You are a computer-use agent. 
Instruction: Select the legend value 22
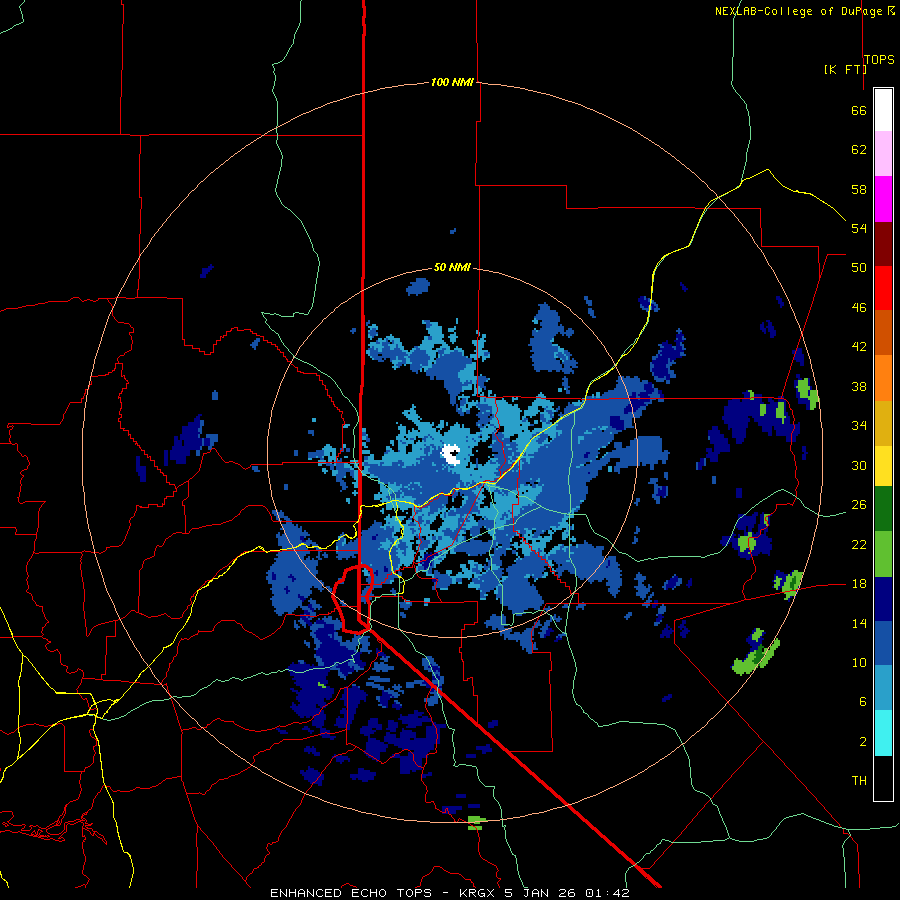click(859, 544)
